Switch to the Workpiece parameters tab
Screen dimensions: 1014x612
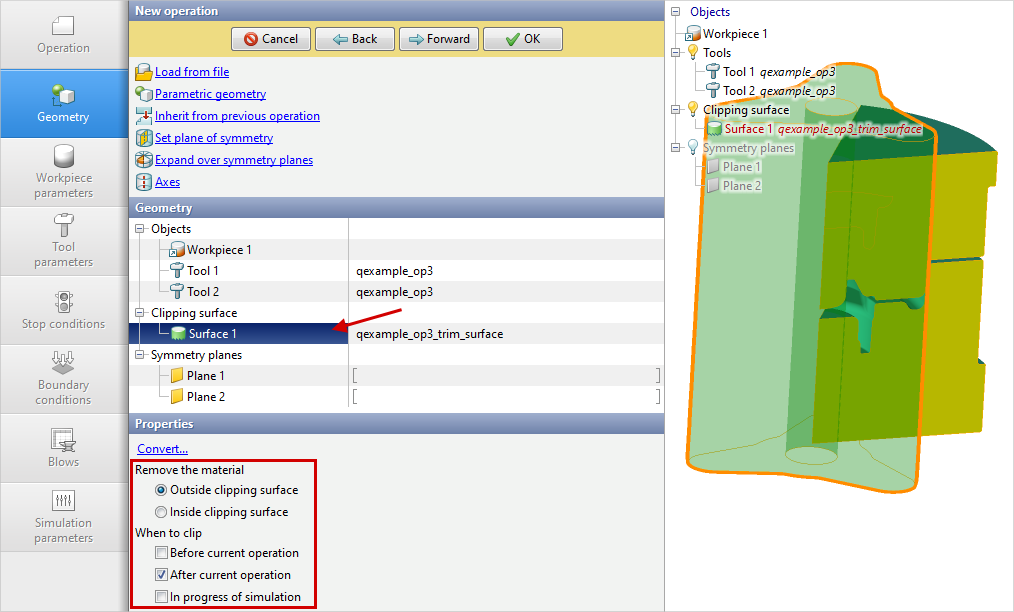[x=64, y=172]
